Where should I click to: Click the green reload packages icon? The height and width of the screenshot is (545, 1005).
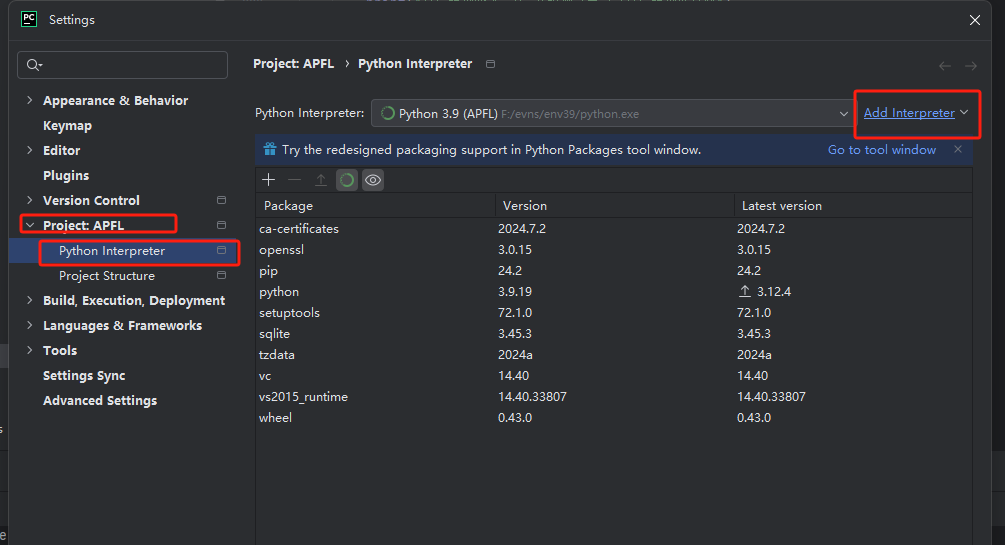(347, 180)
